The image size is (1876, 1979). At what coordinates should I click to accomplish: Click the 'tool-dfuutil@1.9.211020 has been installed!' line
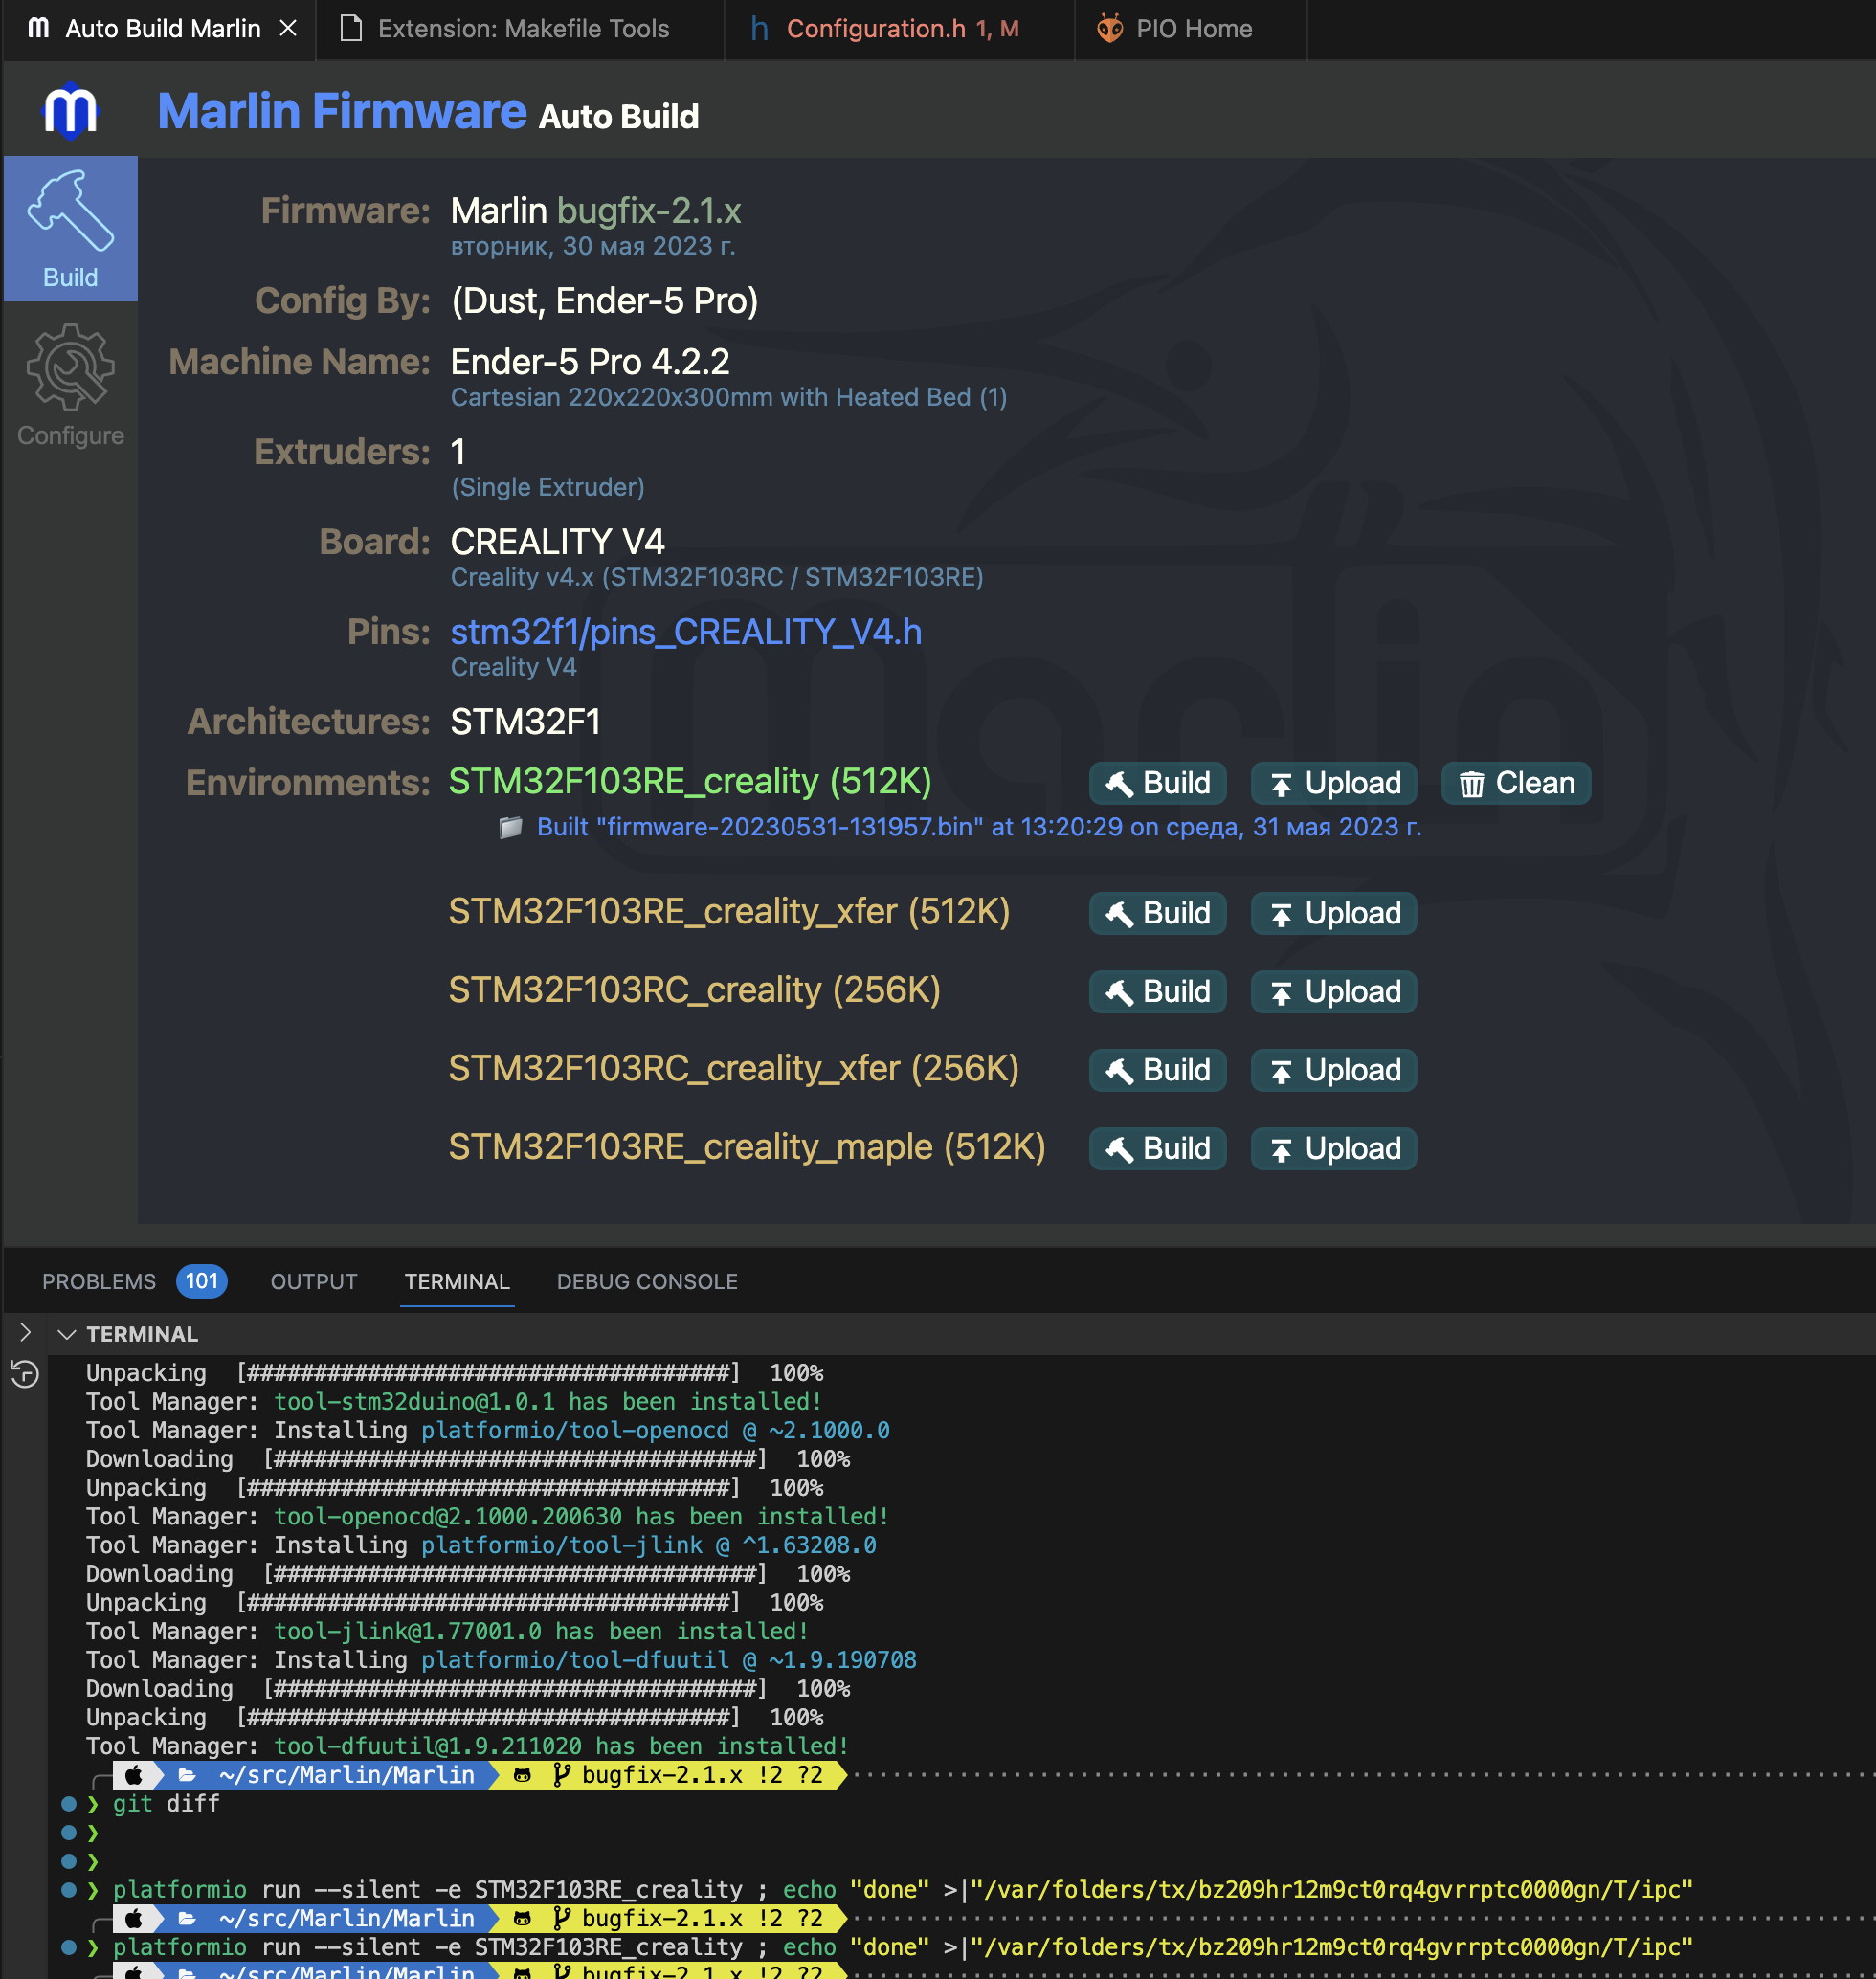[x=561, y=1746]
